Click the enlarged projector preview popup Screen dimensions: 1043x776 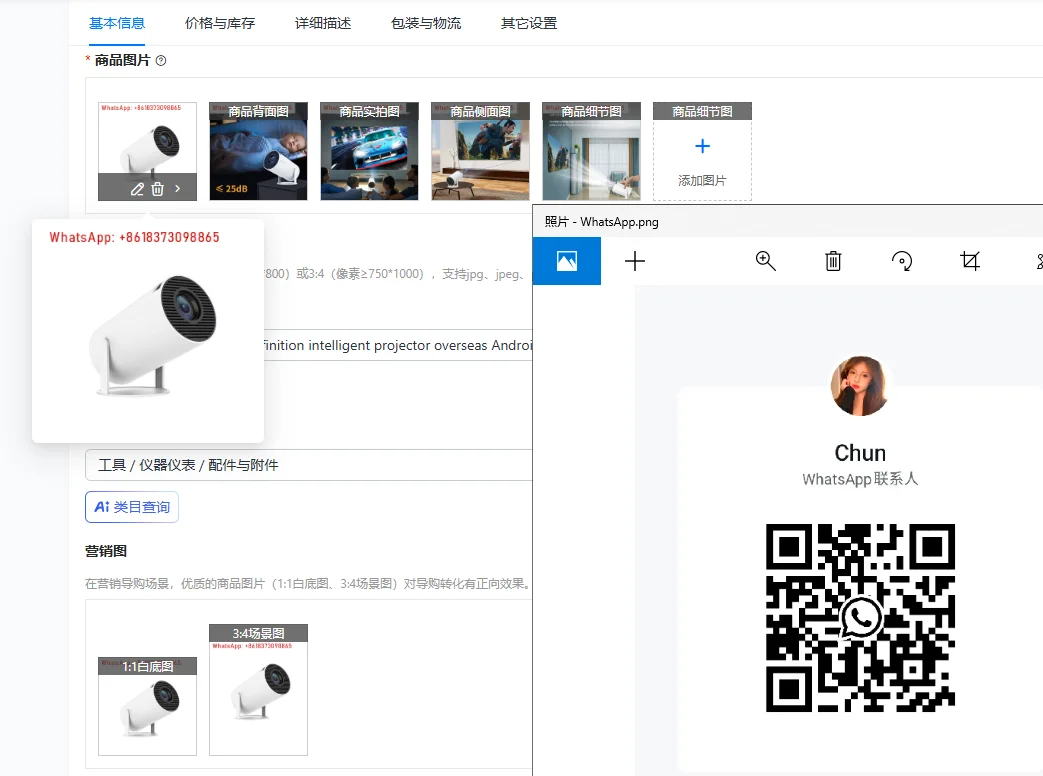[x=148, y=331]
